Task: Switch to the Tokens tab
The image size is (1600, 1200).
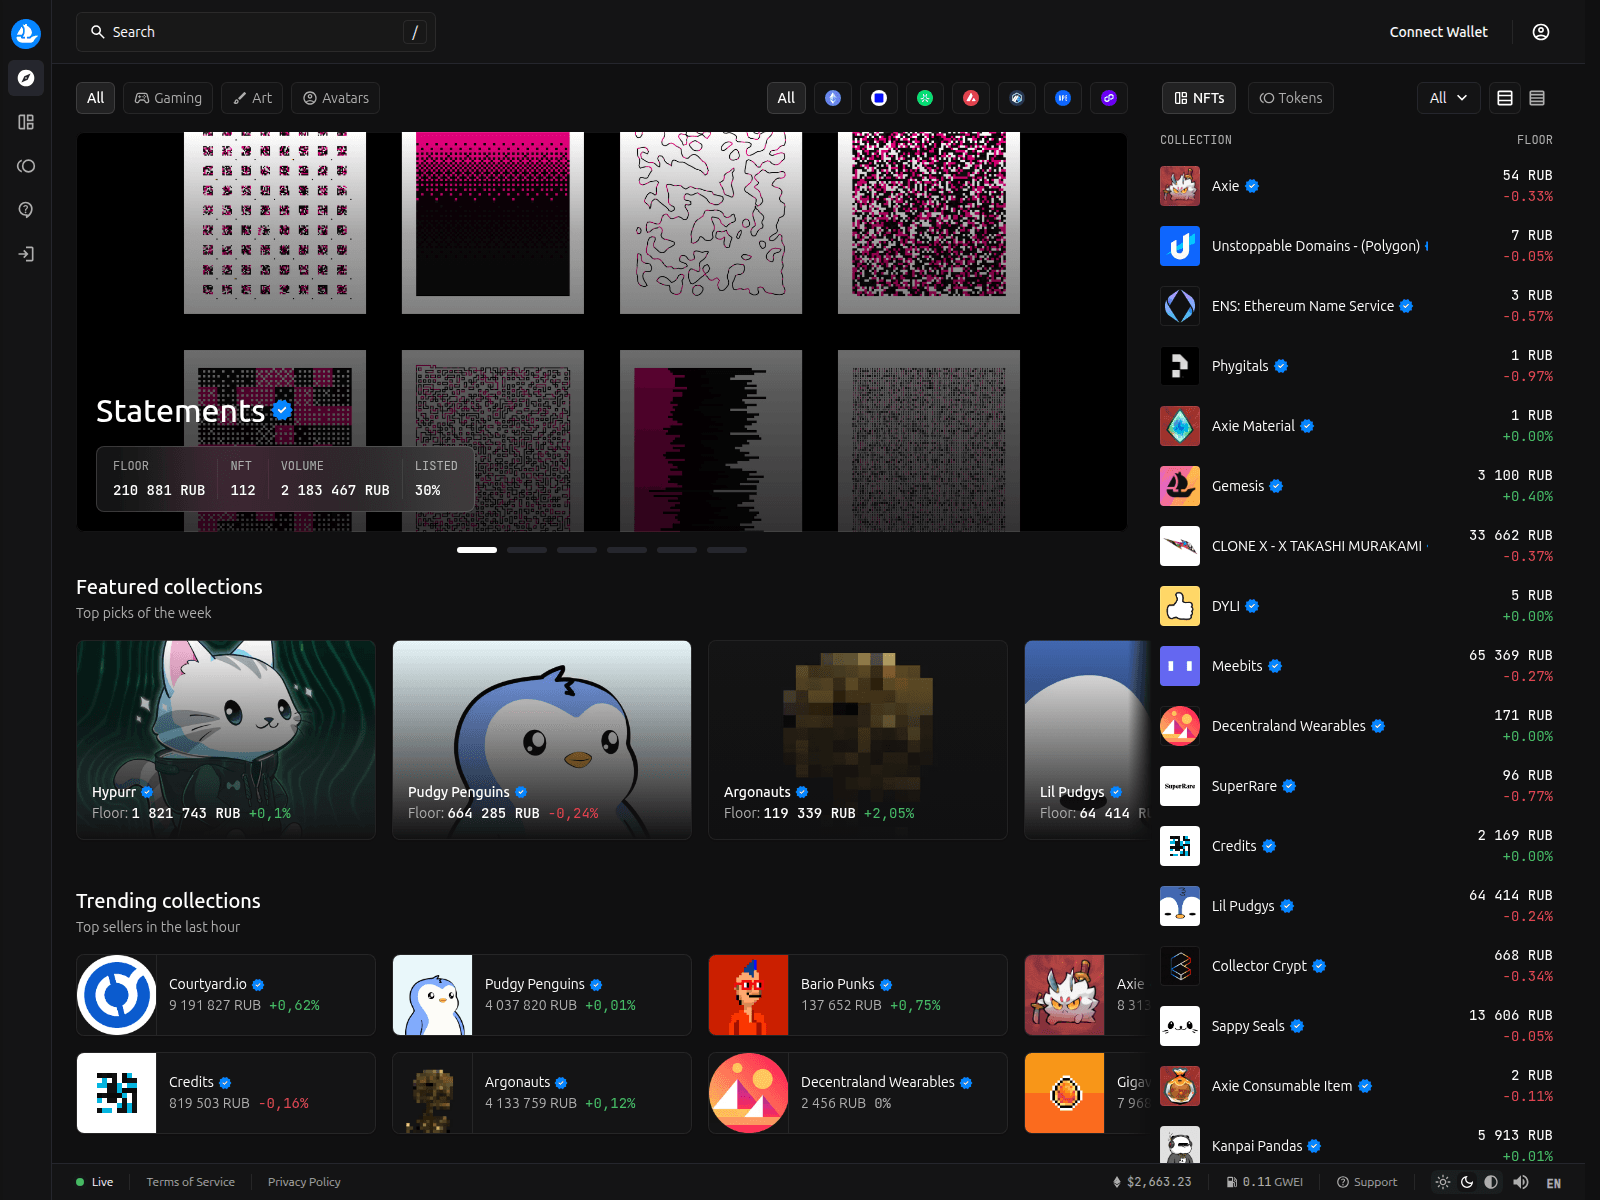Action: (1291, 98)
